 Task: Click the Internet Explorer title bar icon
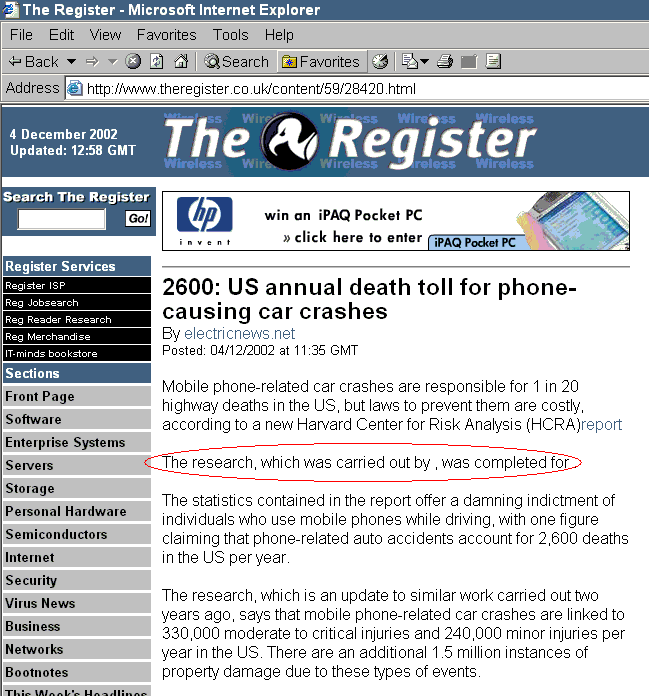(x=11, y=9)
